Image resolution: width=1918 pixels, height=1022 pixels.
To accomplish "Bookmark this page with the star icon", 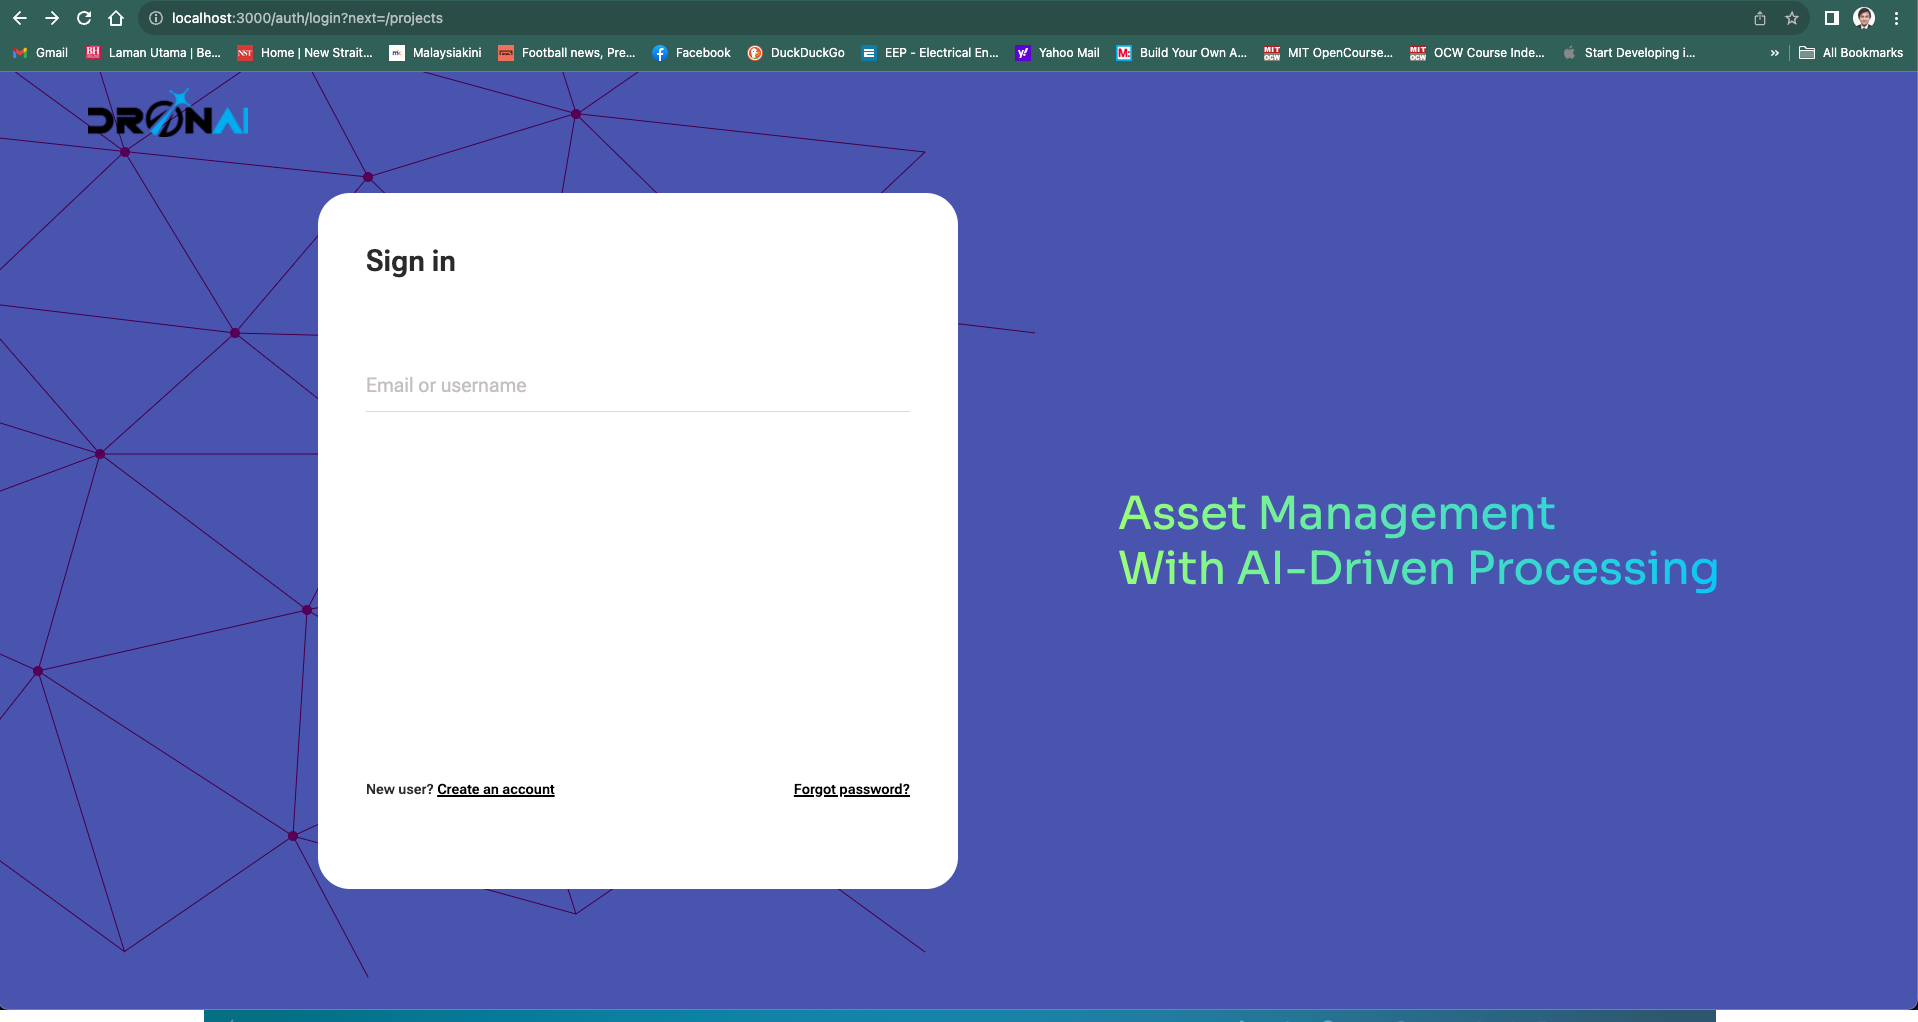I will [1792, 18].
